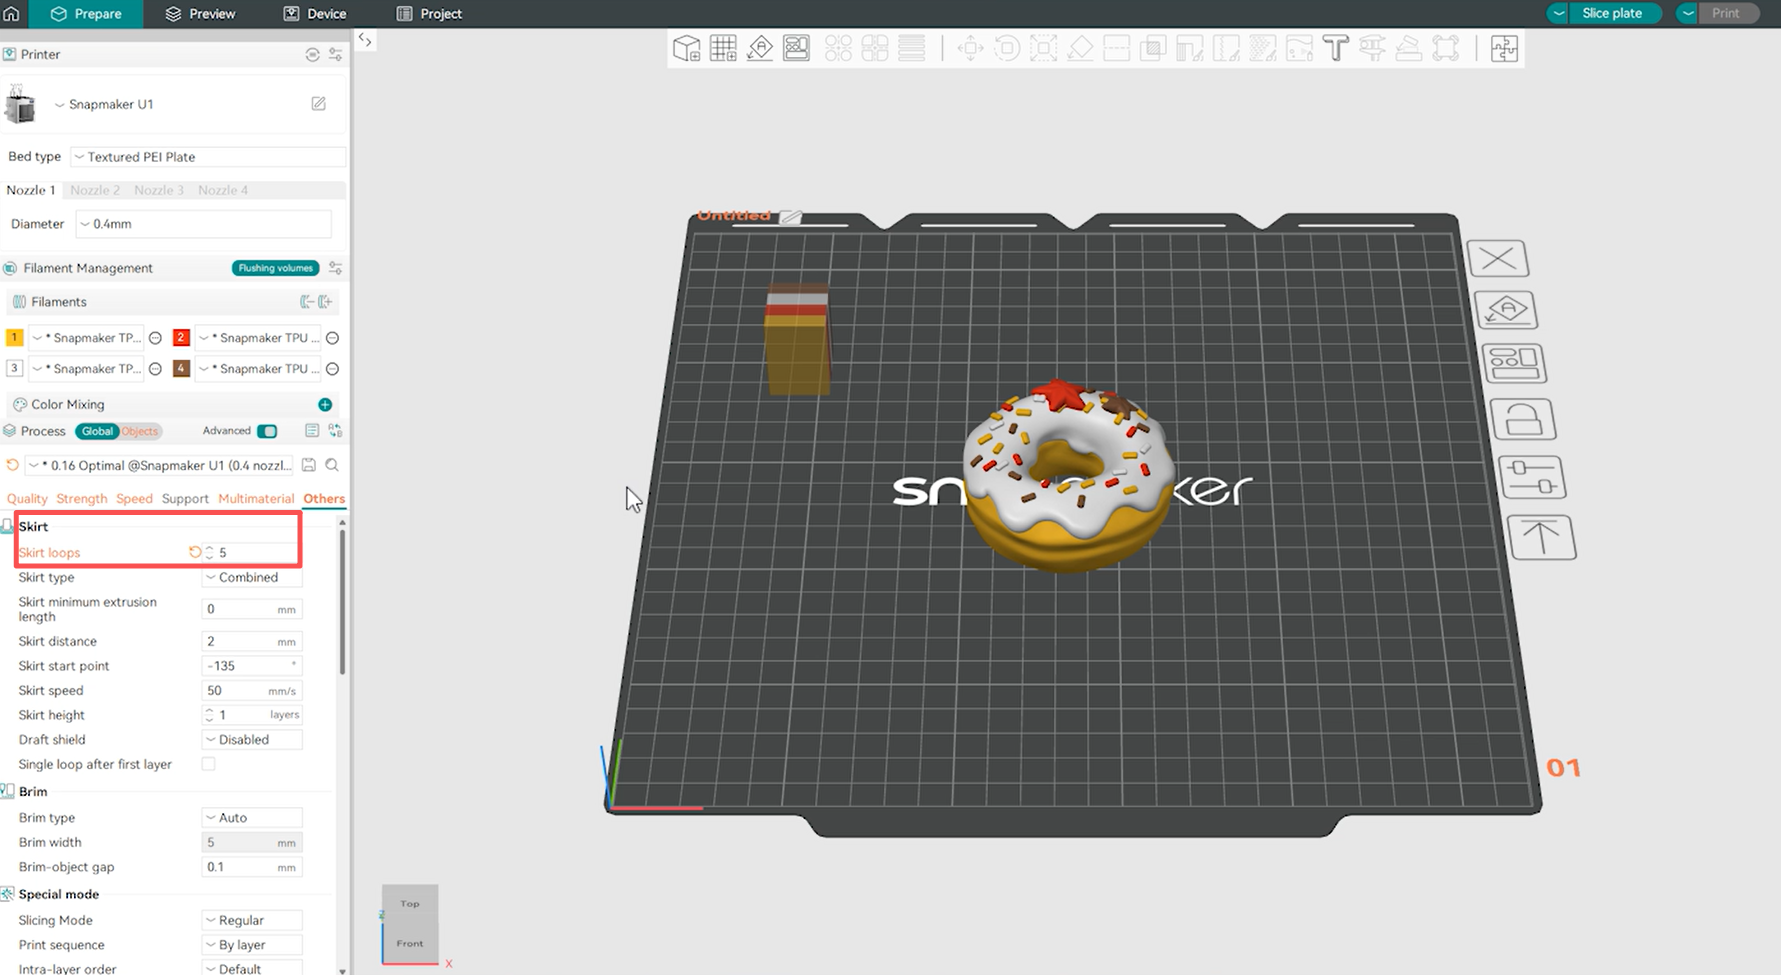Open the process preset dropdown 0.16 Optimal
1781x975 pixels.
coord(161,465)
